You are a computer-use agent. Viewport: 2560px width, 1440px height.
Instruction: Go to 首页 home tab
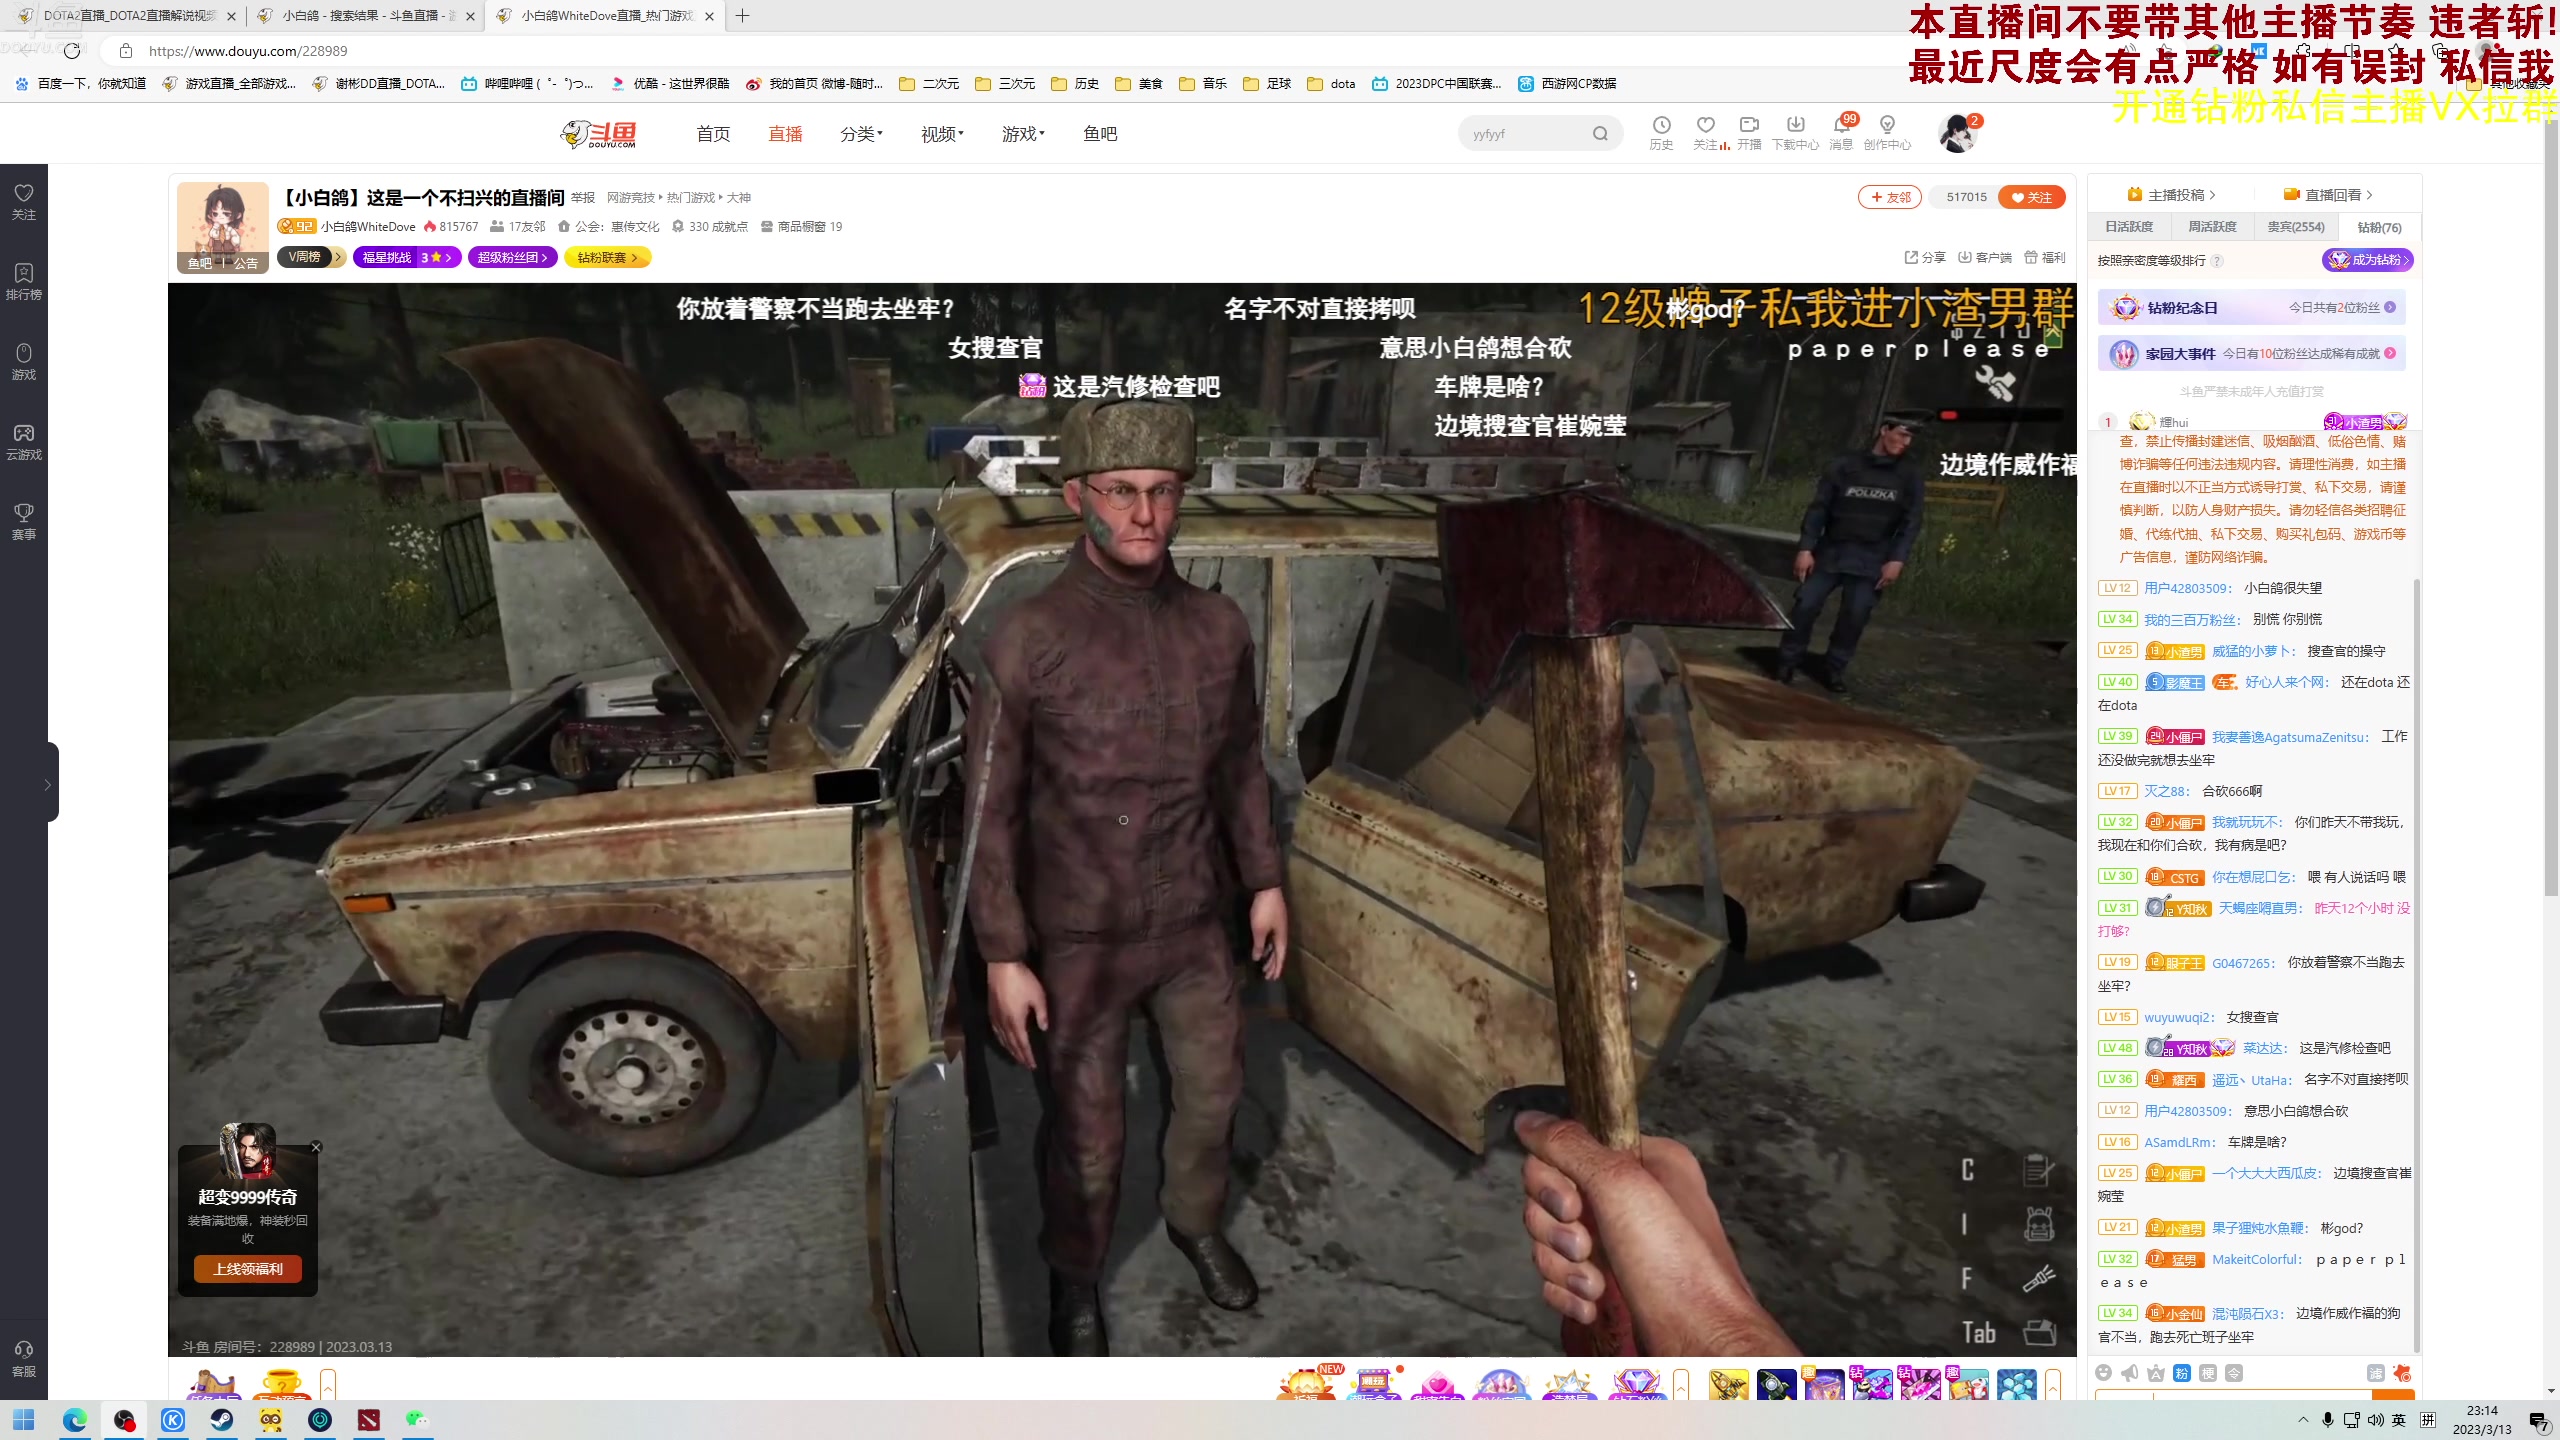tap(713, 134)
